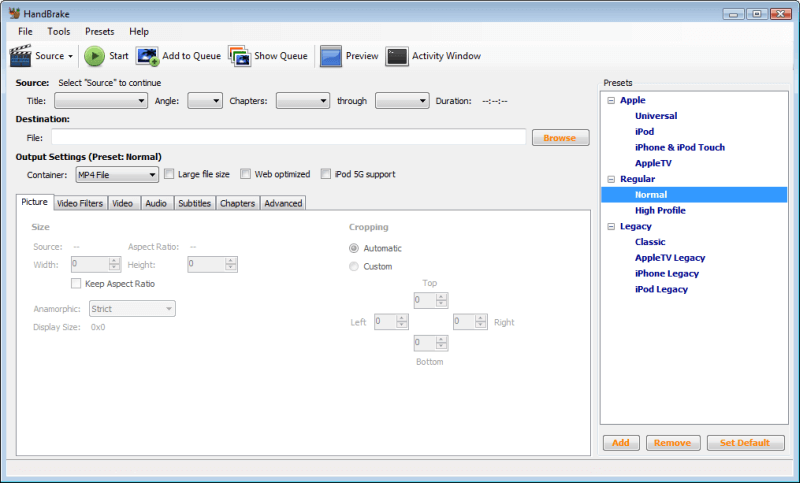Image resolution: width=800 pixels, height=483 pixels.
Task: Click the Show Queue label
Action: (x=281, y=56)
